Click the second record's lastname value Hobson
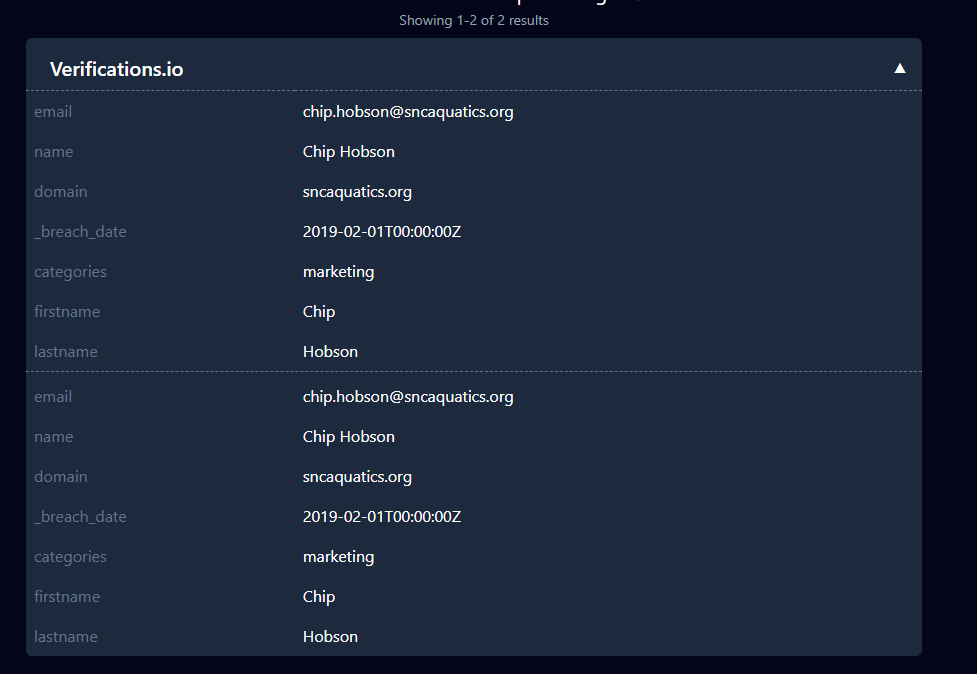This screenshot has width=977, height=674. point(330,637)
